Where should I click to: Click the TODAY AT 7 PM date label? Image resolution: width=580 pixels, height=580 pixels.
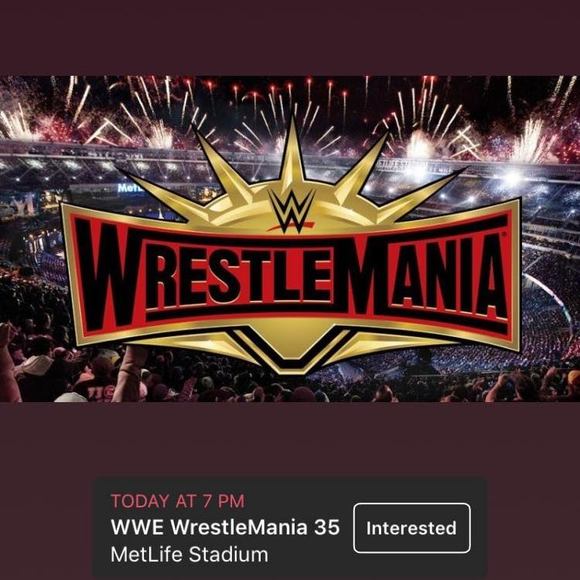coord(178,501)
